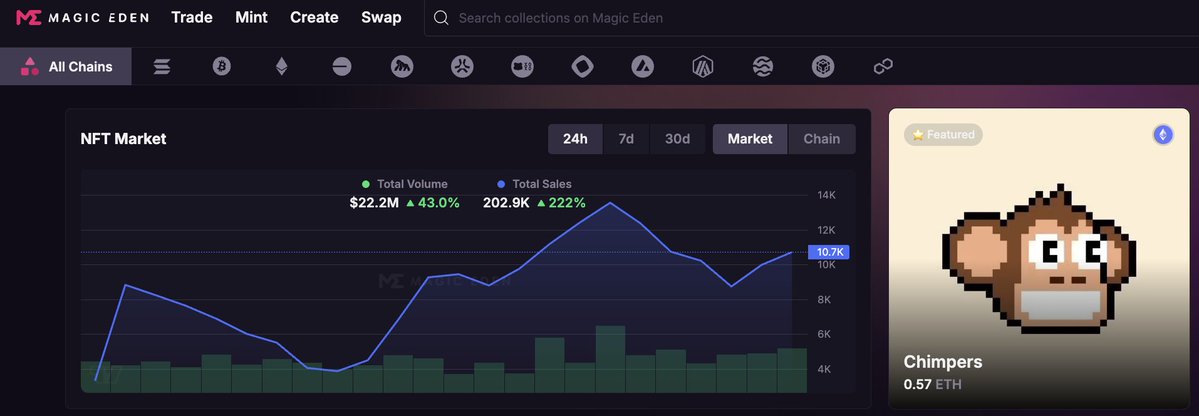This screenshot has height=416, width=1199.
Task: Open the Create menu
Action: [314, 18]
